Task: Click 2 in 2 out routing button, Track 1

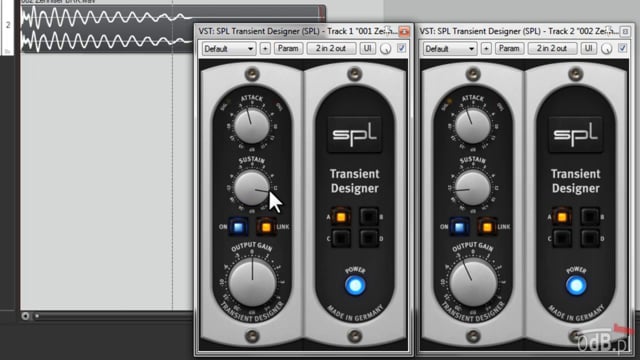Action: click(x=331, y=49)
